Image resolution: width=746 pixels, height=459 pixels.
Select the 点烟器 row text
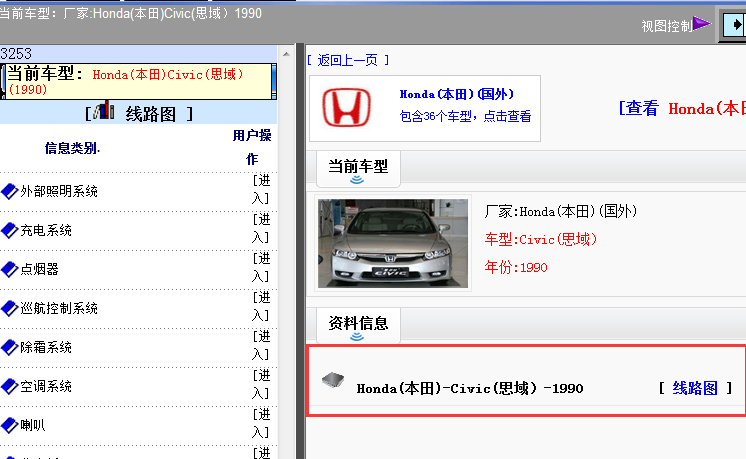tap(39, 269)
